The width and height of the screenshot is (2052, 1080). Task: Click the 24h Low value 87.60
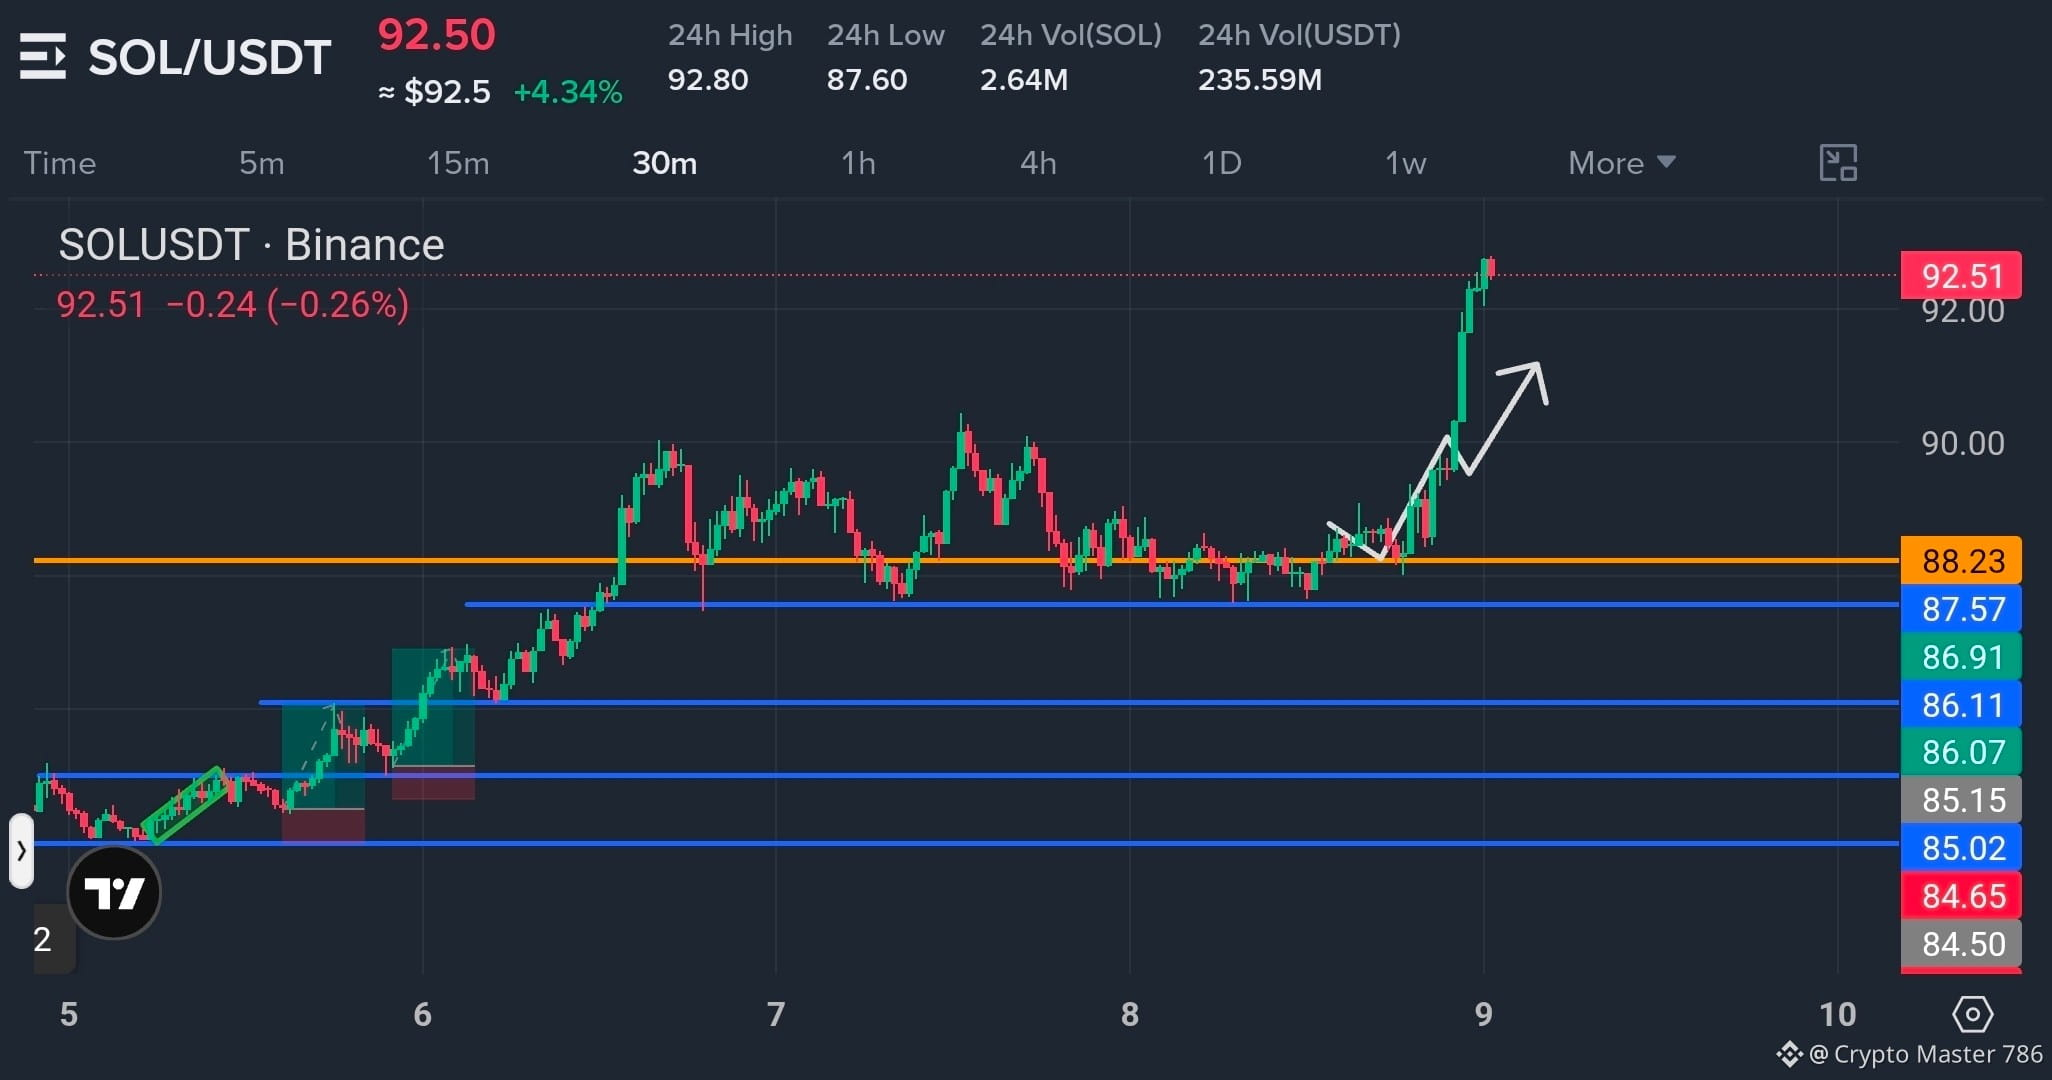867,79
